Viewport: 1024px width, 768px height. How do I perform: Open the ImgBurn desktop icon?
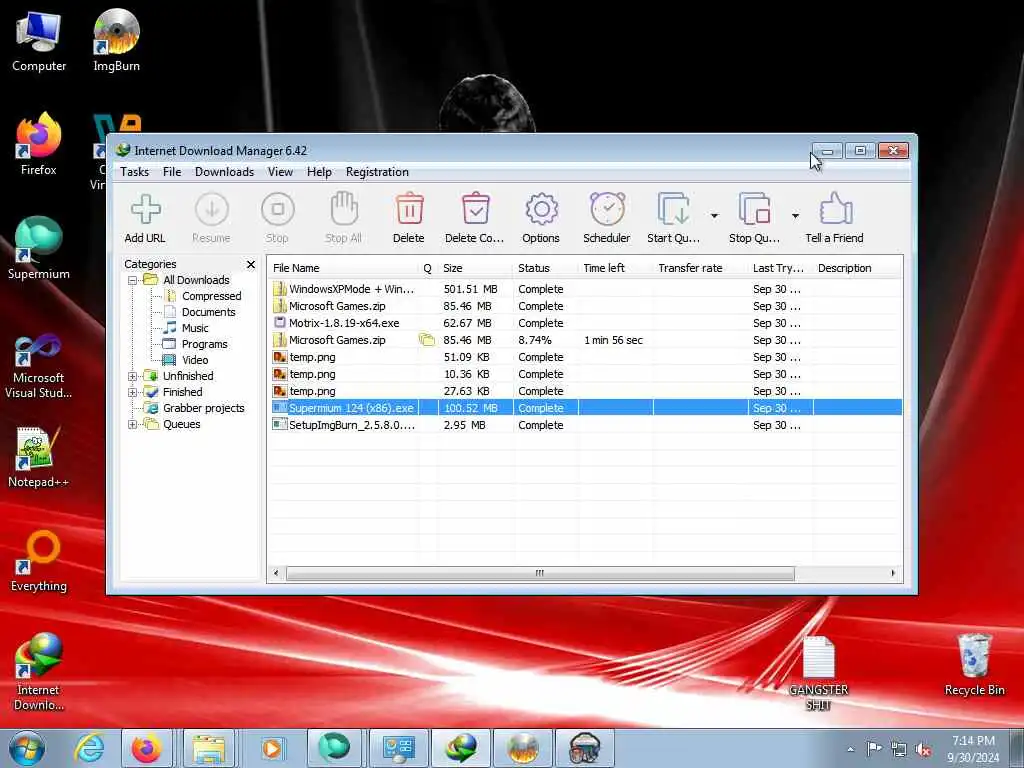click(116, 40)
